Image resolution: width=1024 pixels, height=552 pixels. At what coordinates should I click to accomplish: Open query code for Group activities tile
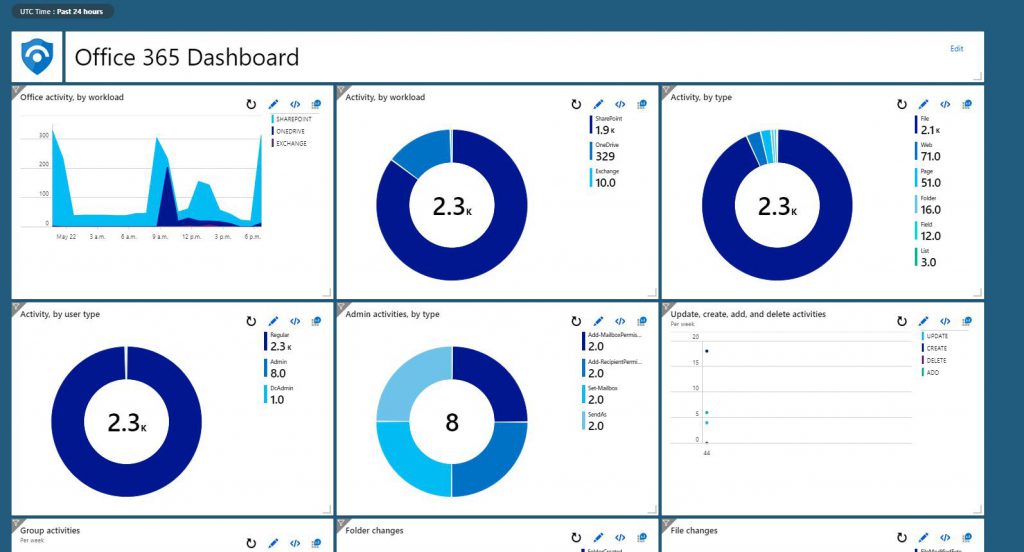(295, 543)
